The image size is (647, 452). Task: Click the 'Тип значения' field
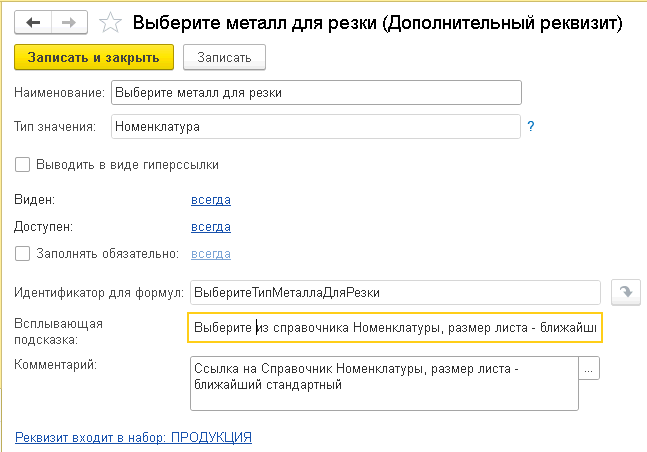point(316,127)
